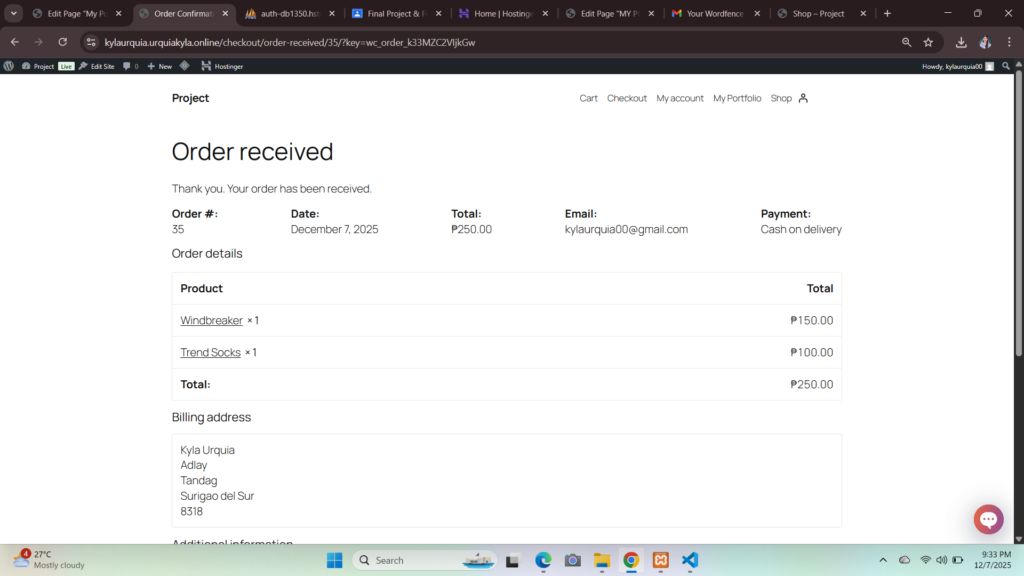The height and width of the screenshot is (576, 1024).
Task: Switch to the Shop – Project tab
Action: tap(817, 13)
